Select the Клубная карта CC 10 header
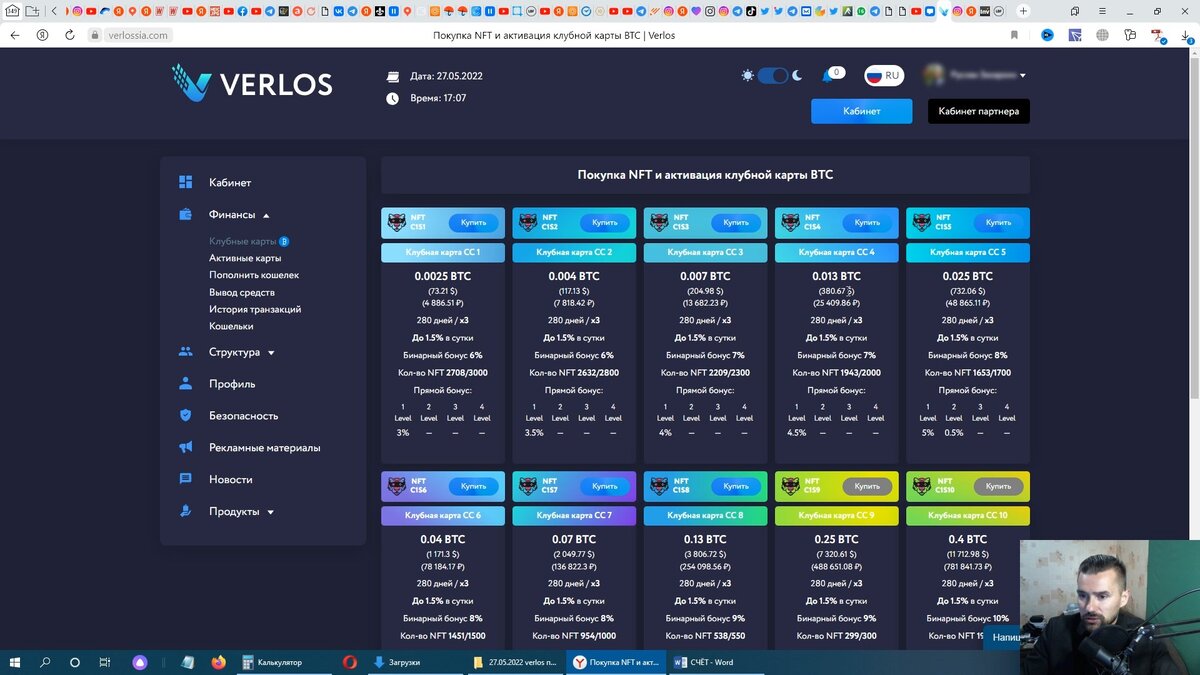The image size is (1200, 675). coord(968,516)
